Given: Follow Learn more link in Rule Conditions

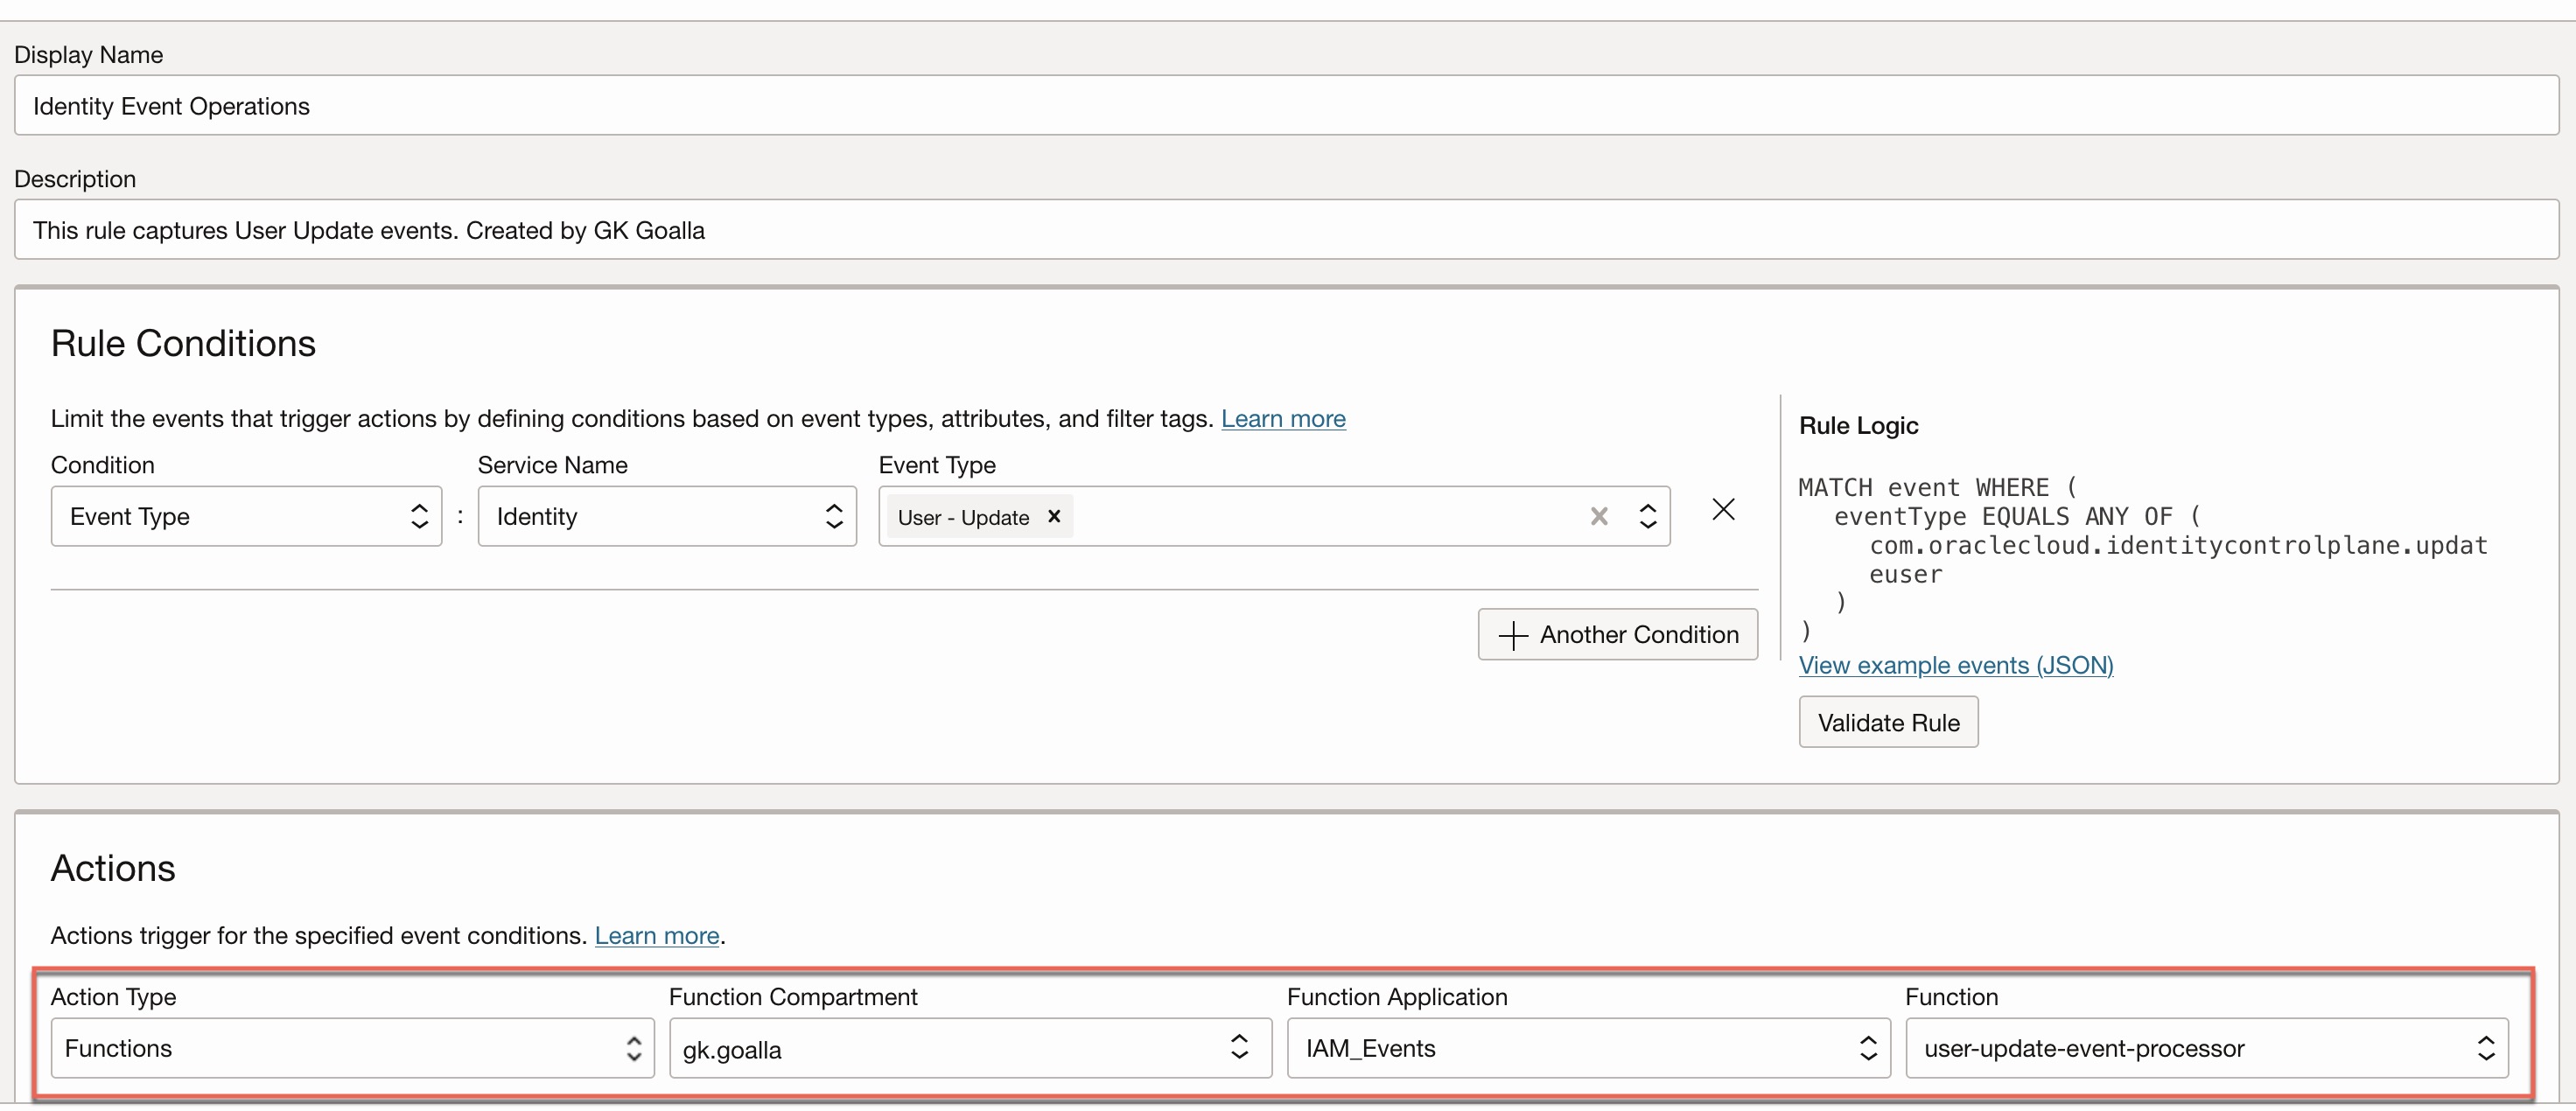Looking at the screenshot, I should pos(1283,418).
